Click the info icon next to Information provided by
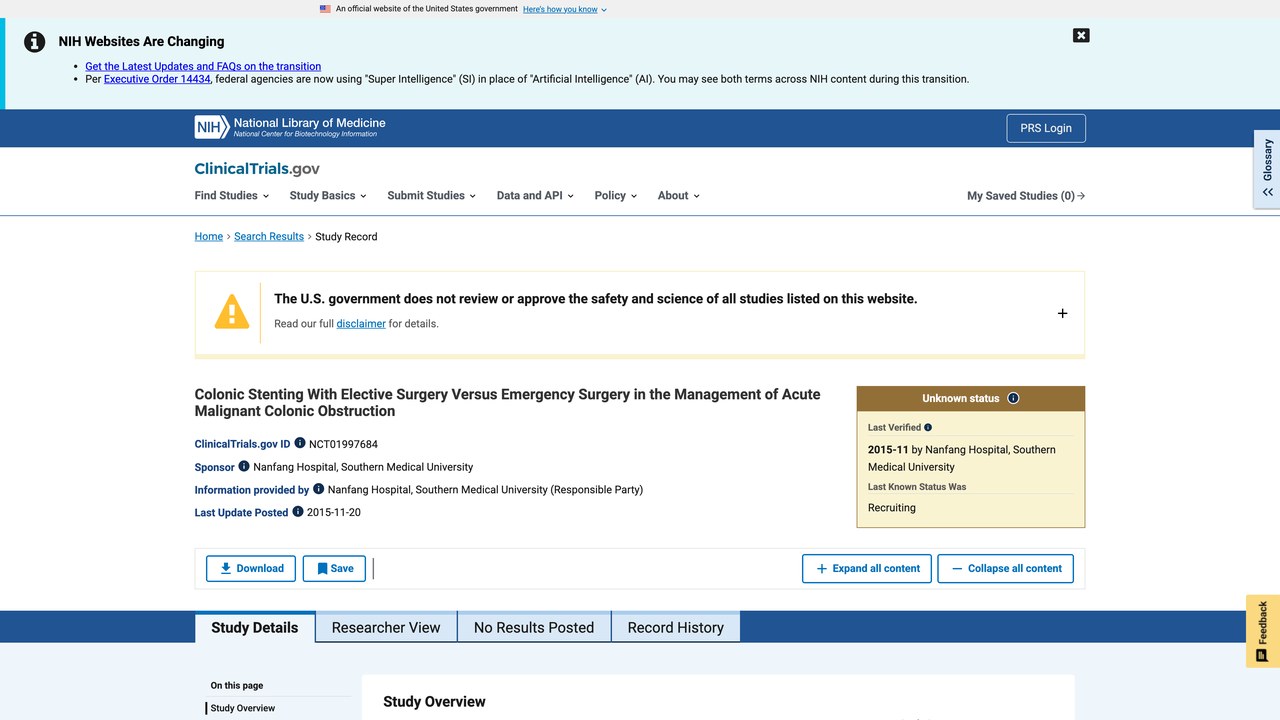 point(319,489)
